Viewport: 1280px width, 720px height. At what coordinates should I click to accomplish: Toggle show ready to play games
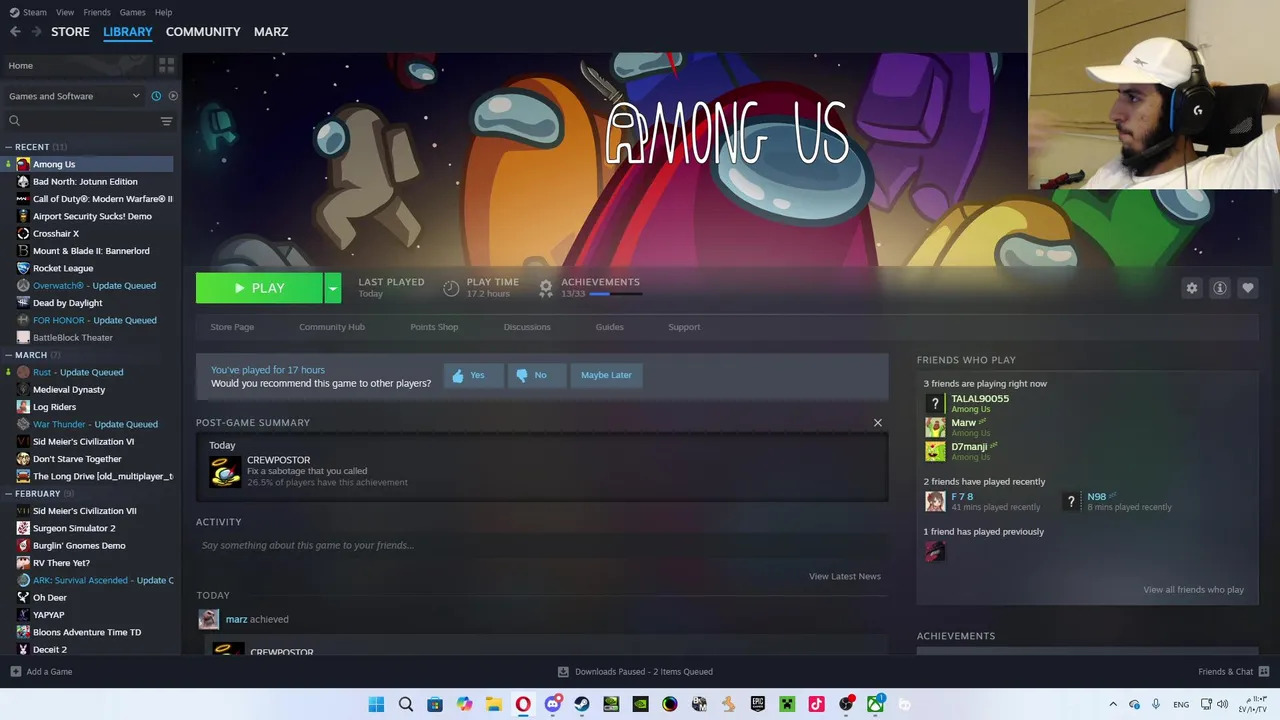tap(173, 96)
